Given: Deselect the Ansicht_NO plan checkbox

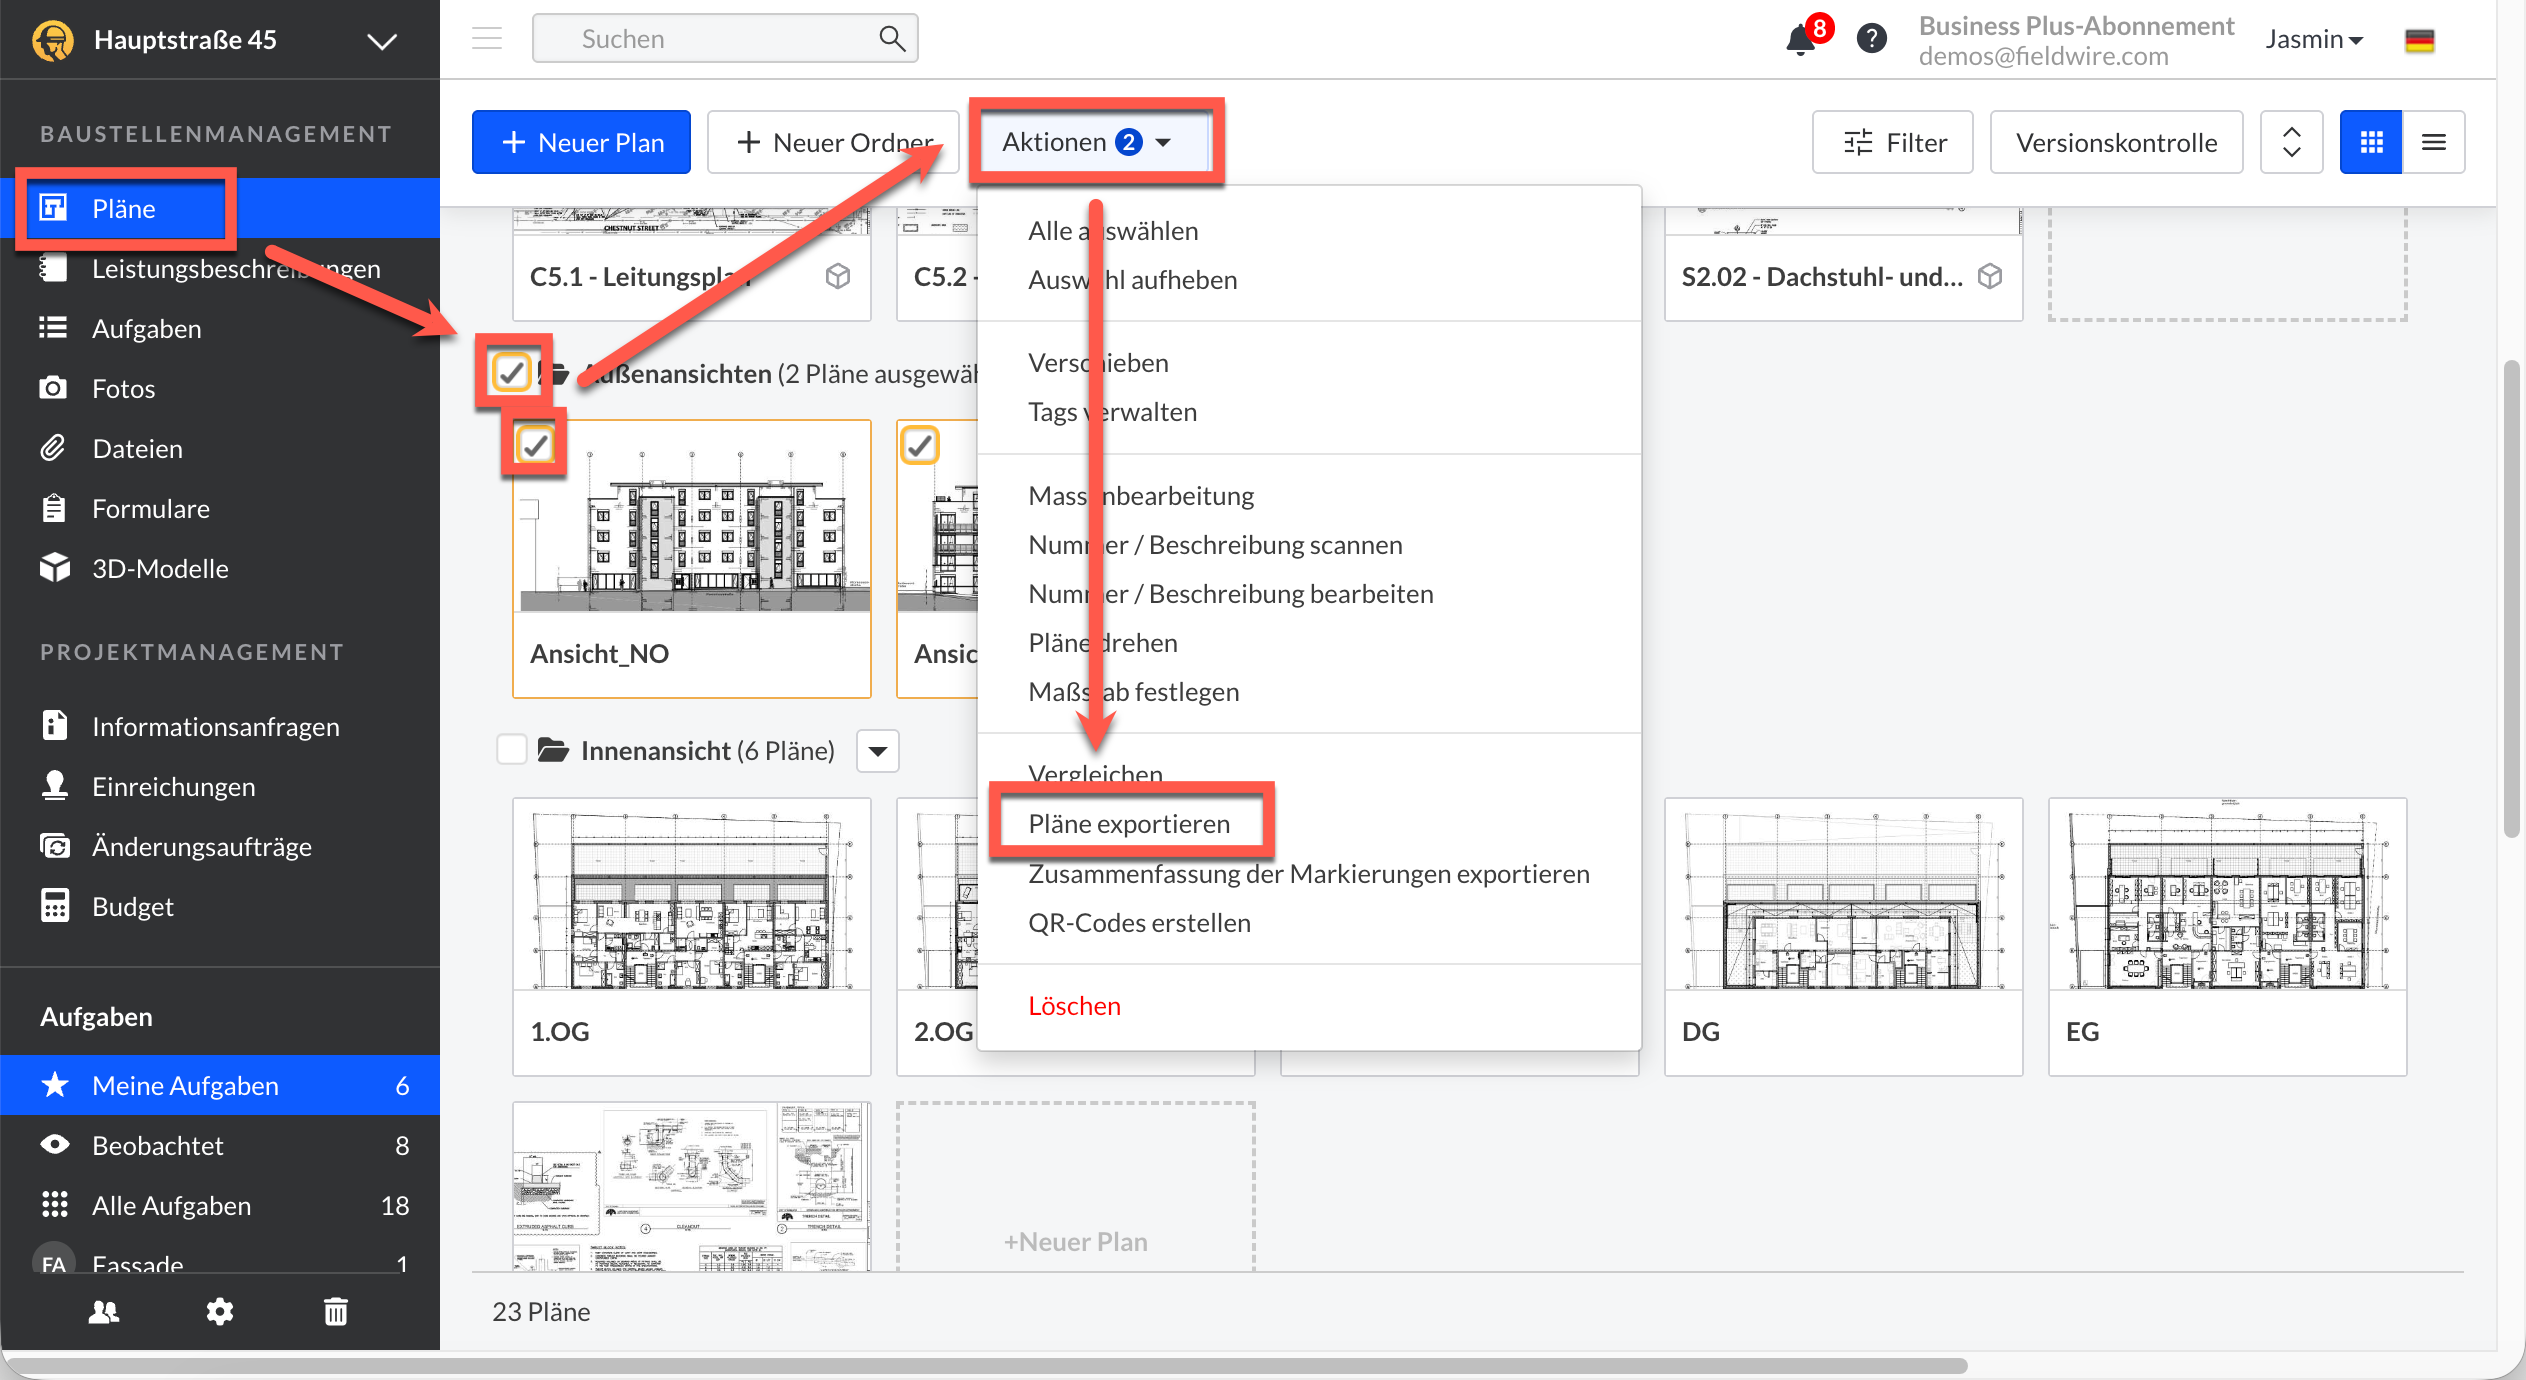Looking at the screenshot, I should (x=536, y=445).
